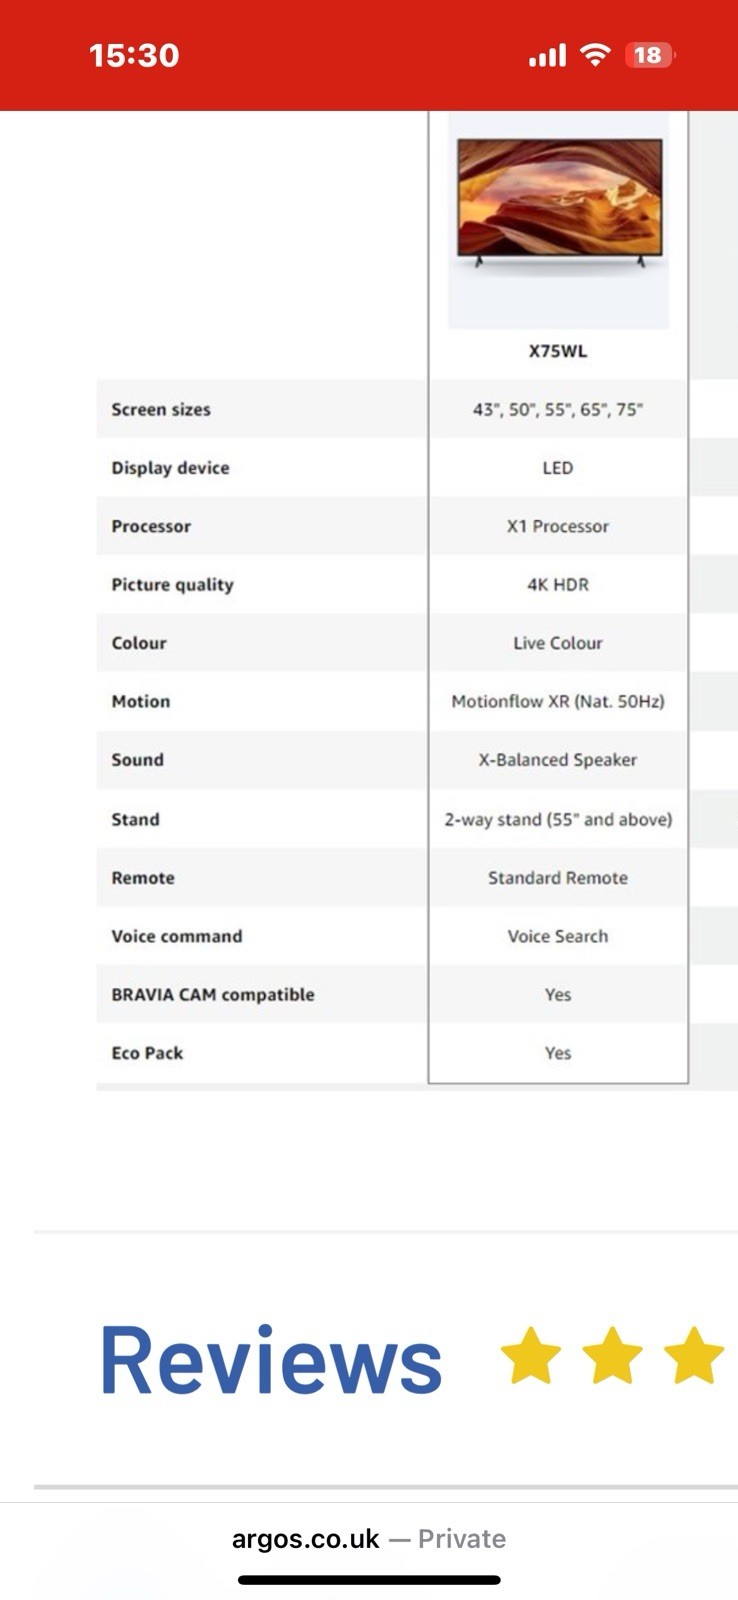Open the Reviews section heading
Viewport: 738px width, 1600px height.
point(271,1360)
